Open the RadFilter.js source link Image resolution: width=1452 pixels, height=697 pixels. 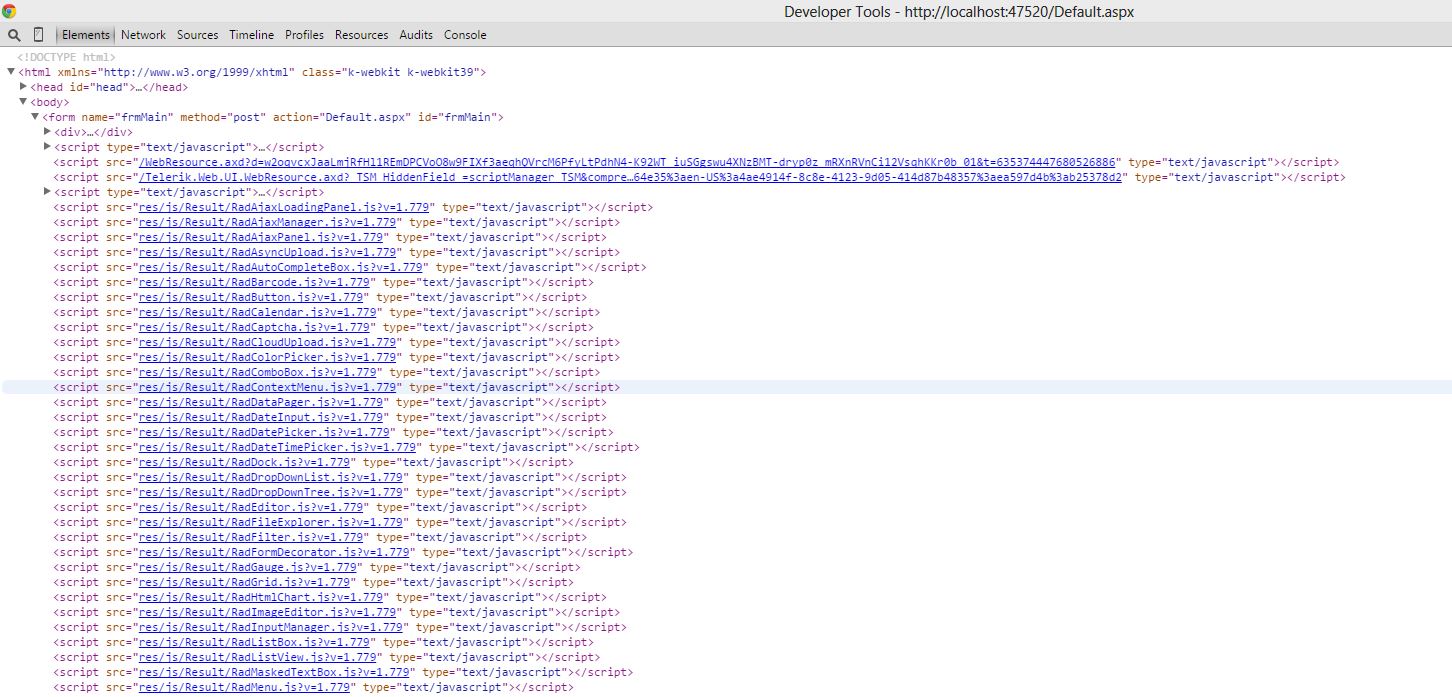click(x=252, y=537)
